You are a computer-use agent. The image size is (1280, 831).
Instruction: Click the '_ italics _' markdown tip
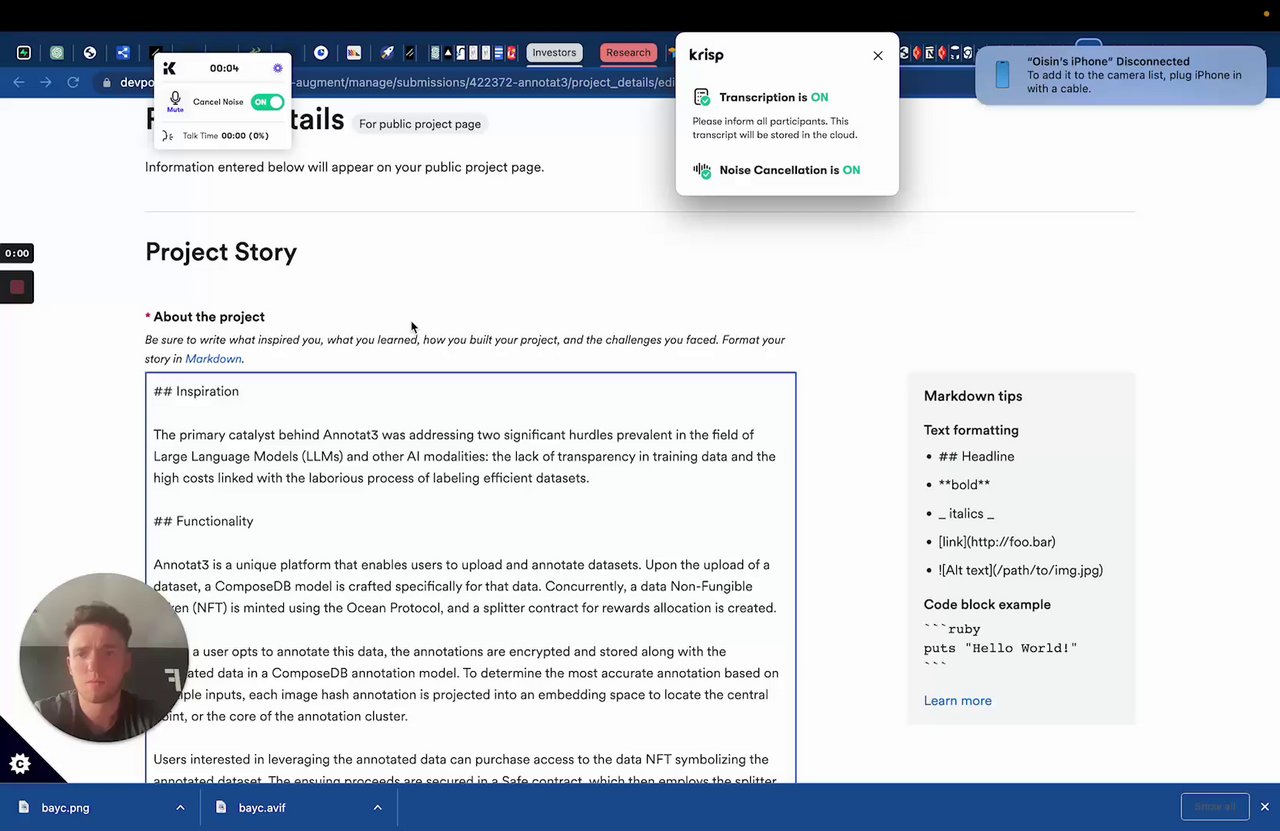point(966,513)
